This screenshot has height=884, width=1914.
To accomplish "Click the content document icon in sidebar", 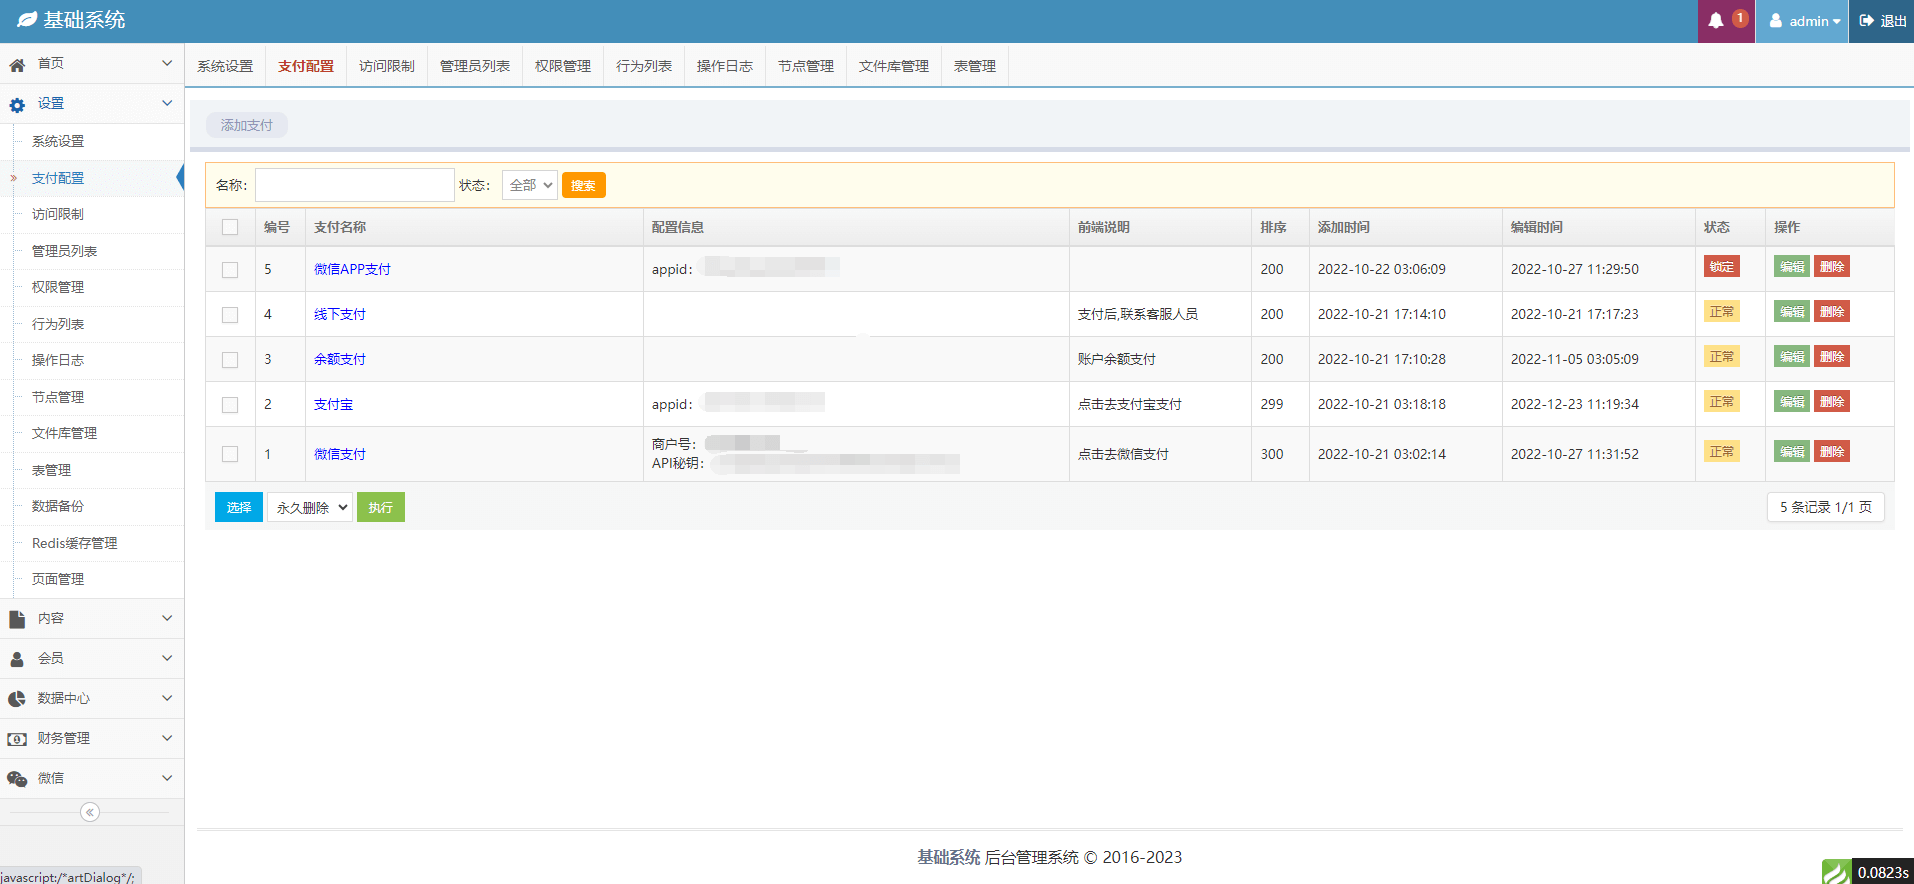I will [x=17, y=619].
